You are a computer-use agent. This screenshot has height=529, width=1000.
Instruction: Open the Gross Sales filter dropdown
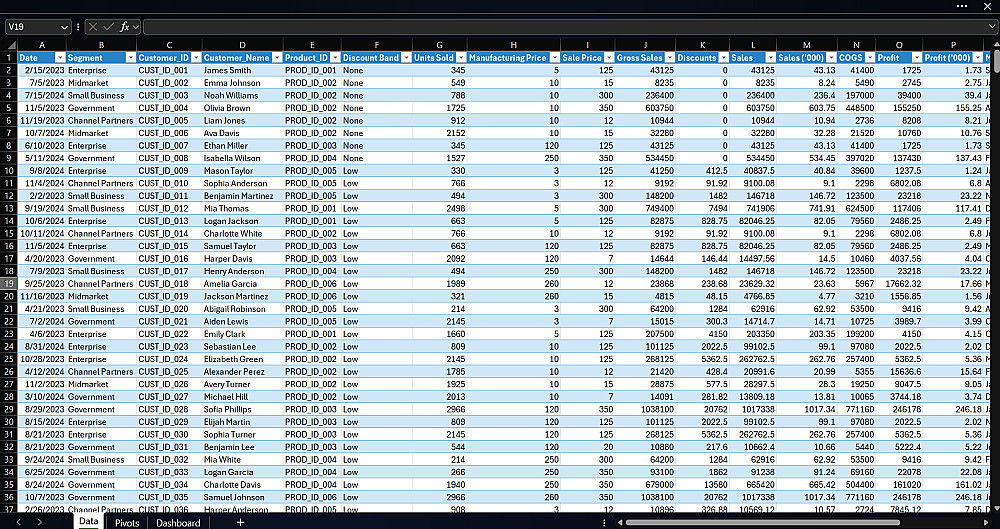tap(670, 57)
